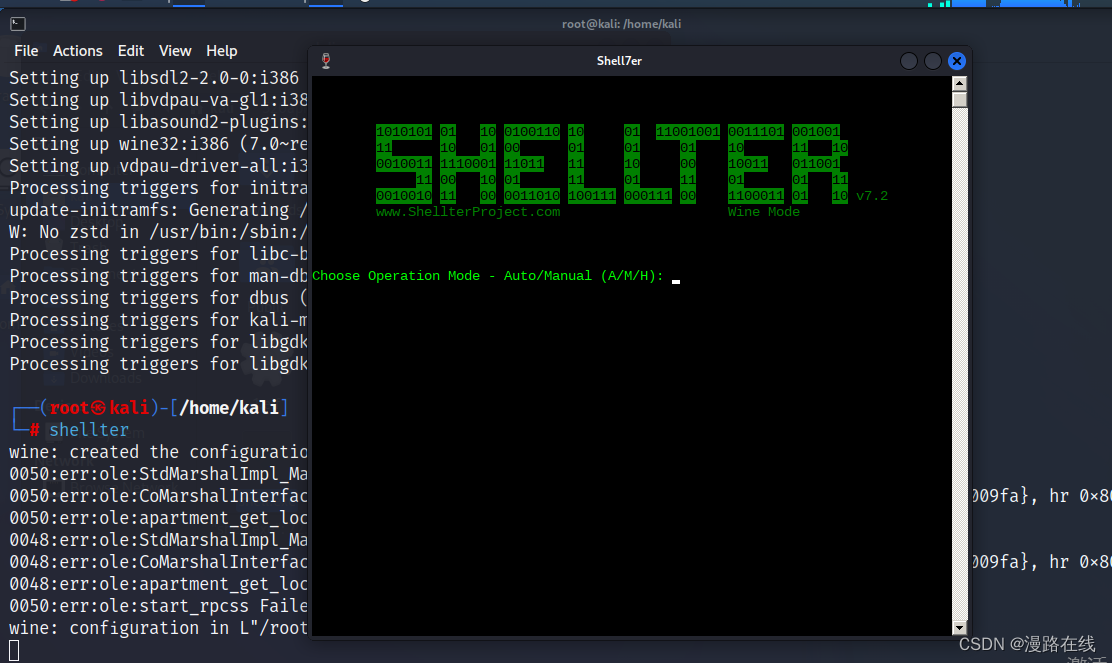The image size is (1112, 663).
Task: Open the Edit menu in terminal
Action: pyautogui.click(x=130, y=51)
